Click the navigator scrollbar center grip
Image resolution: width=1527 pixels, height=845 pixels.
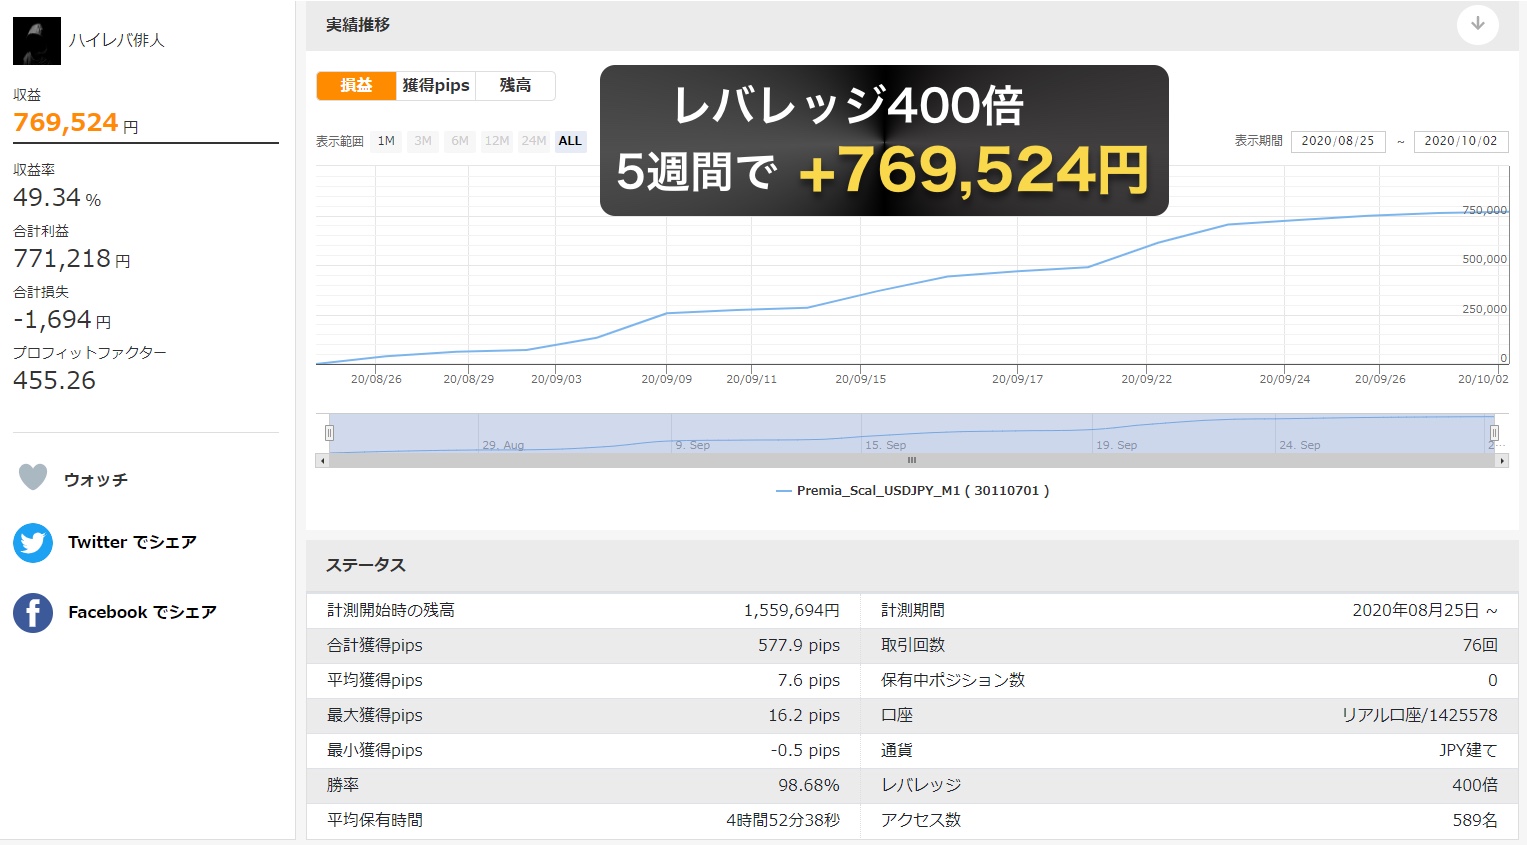pyautogui.click(x=912, y=461)
